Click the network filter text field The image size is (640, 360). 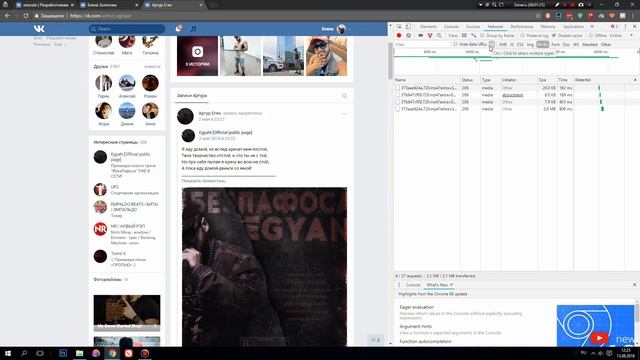422,44
